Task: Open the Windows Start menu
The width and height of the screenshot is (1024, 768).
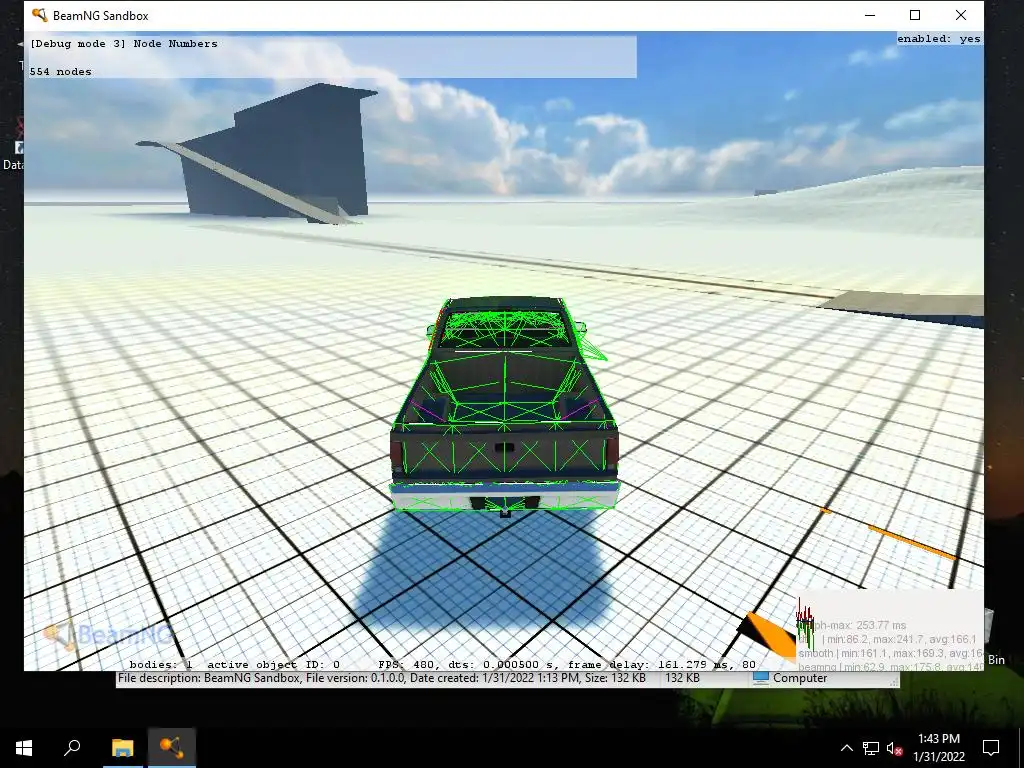Action: (x=24, y=748)
